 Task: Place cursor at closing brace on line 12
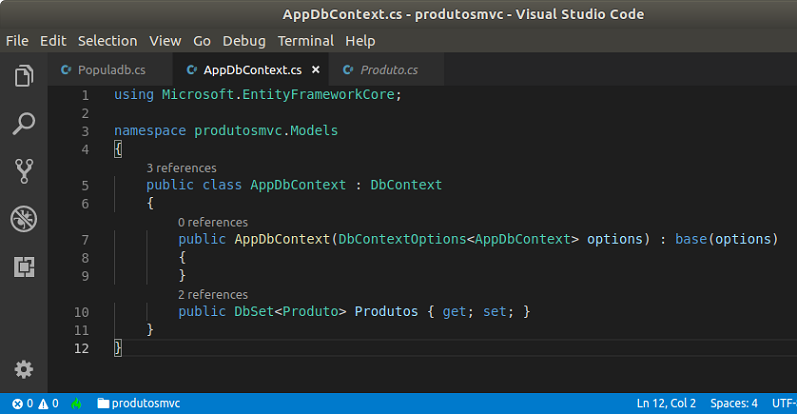118,348
